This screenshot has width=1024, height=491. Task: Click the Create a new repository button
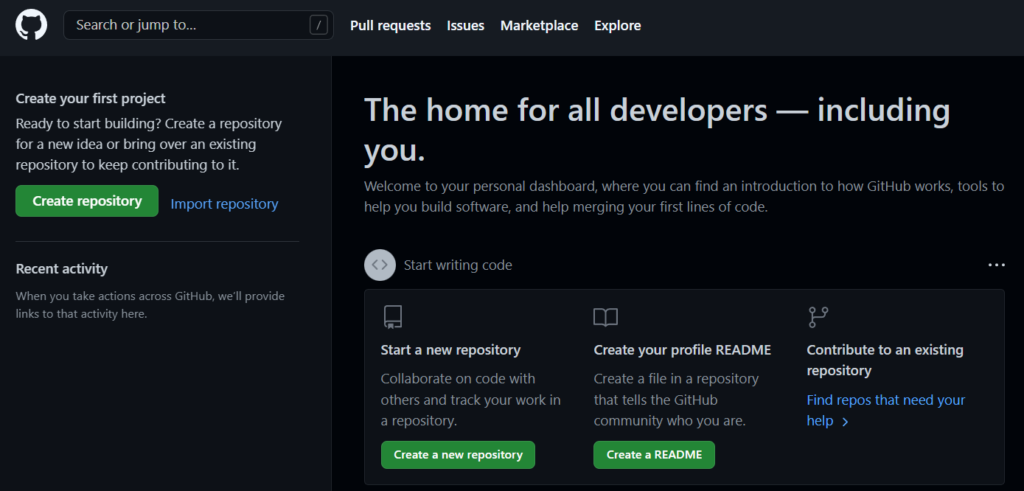[458, 455]
